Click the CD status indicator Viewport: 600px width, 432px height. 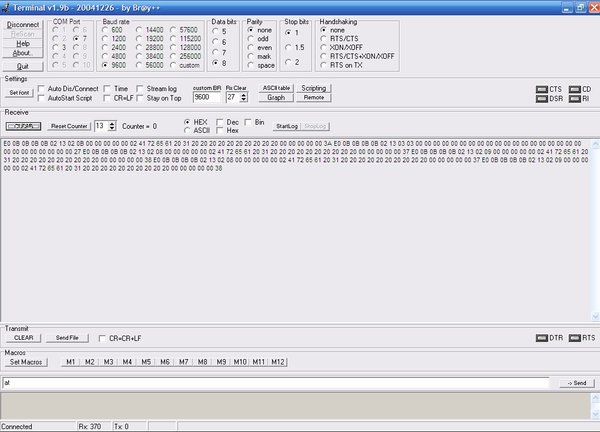click(575, 90)
